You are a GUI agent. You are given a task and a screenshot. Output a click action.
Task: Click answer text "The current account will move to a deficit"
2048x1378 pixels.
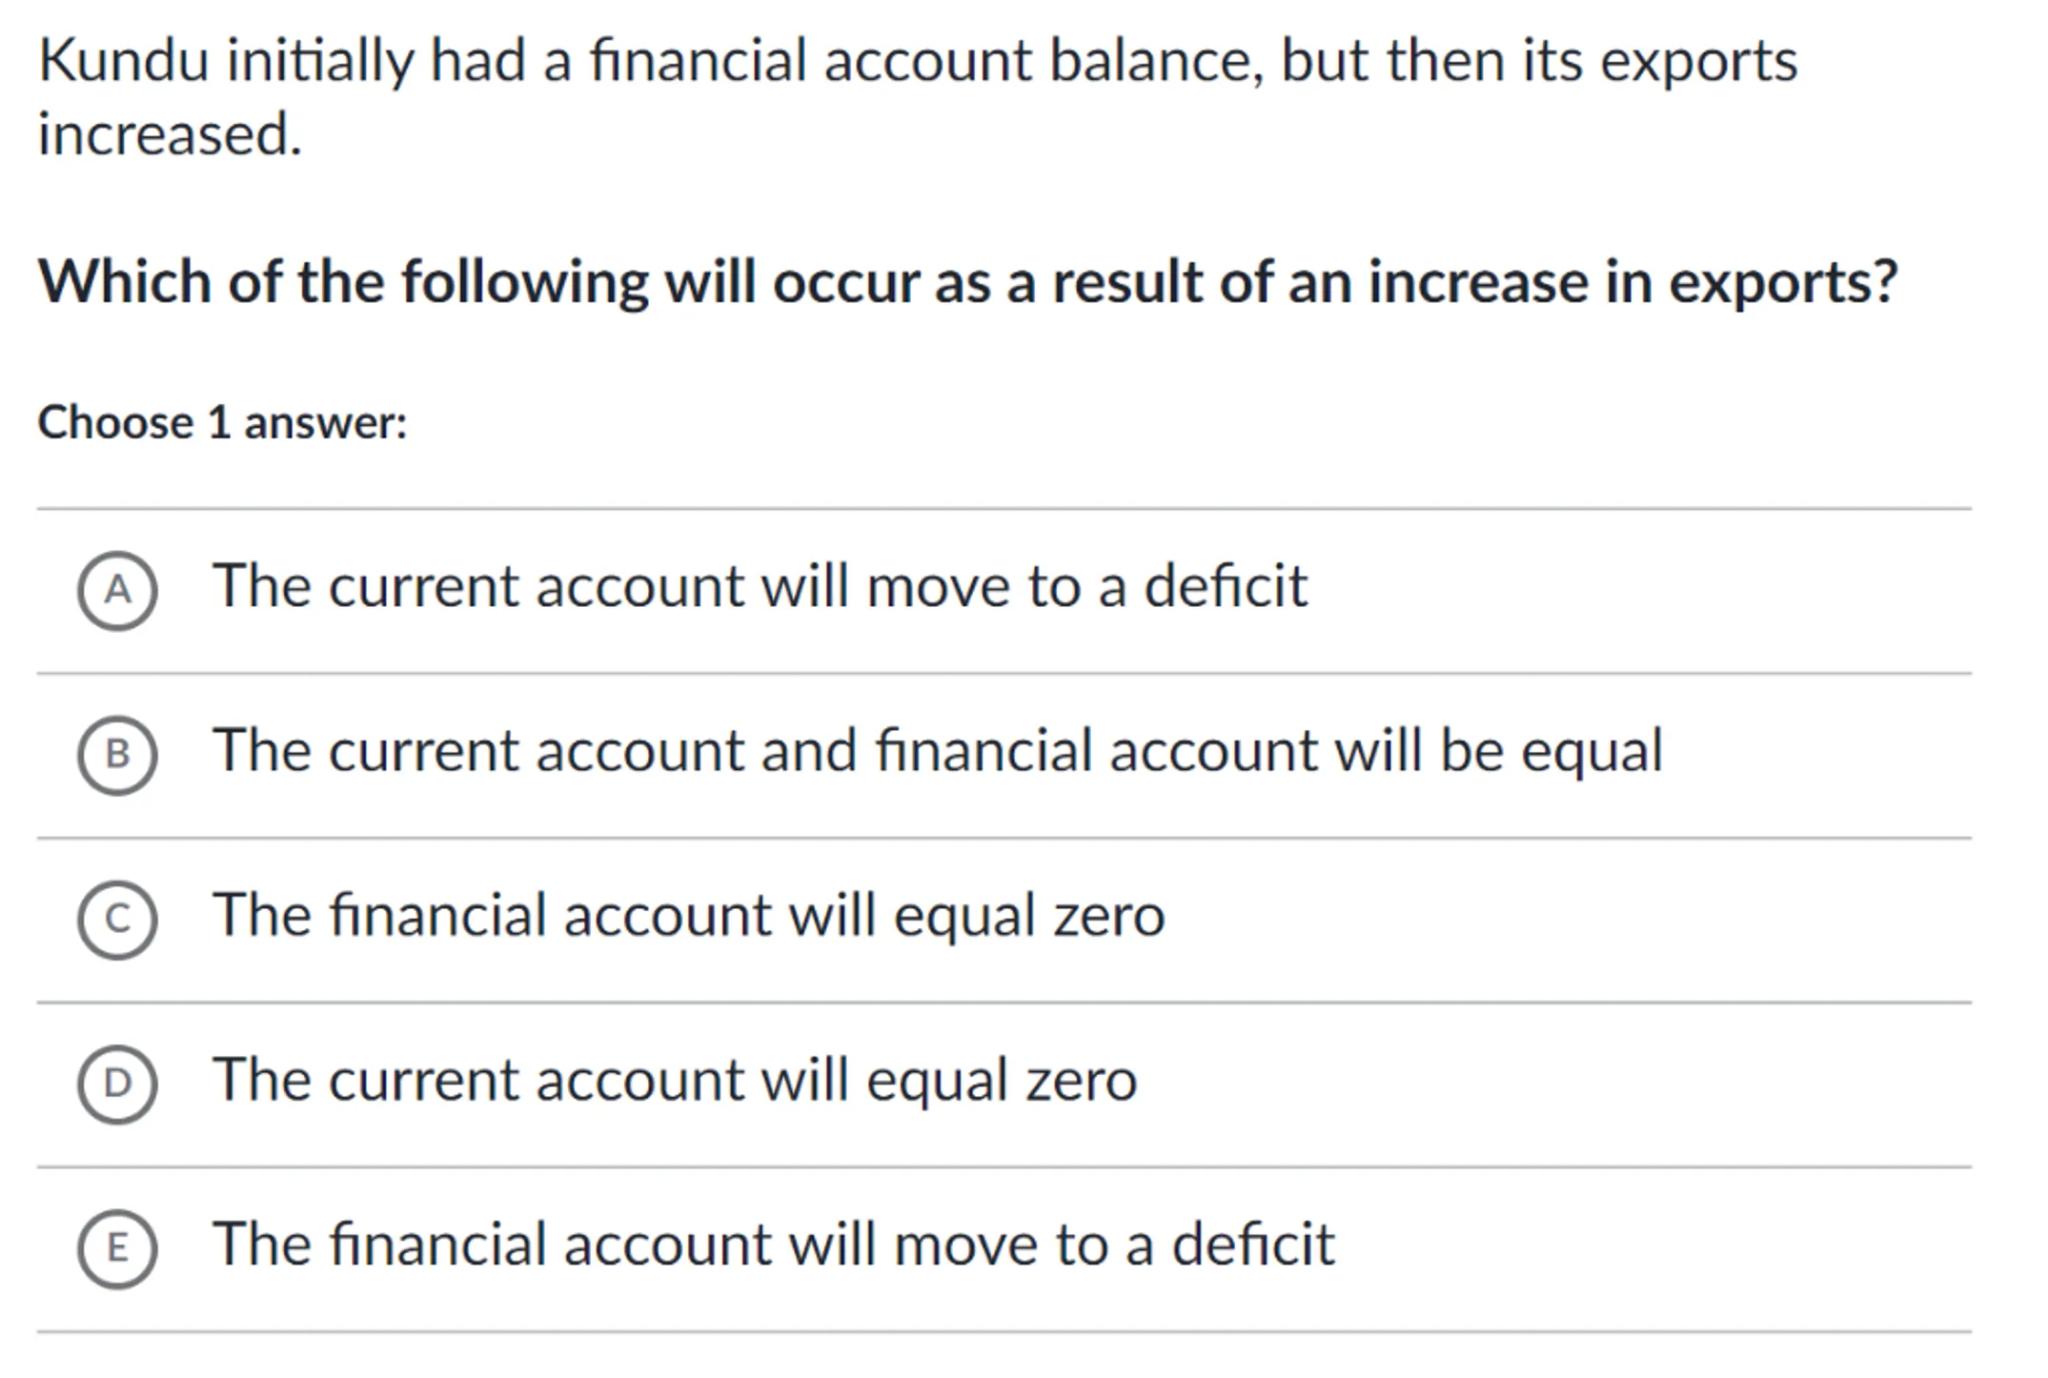click(x=759, y=586)
